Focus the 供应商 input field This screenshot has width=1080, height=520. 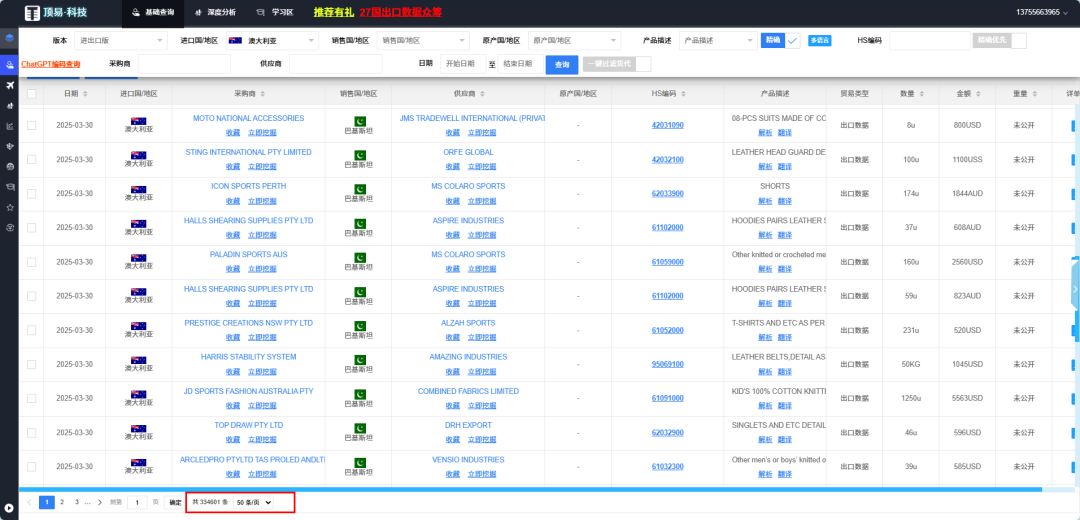[x=335, y=64]
